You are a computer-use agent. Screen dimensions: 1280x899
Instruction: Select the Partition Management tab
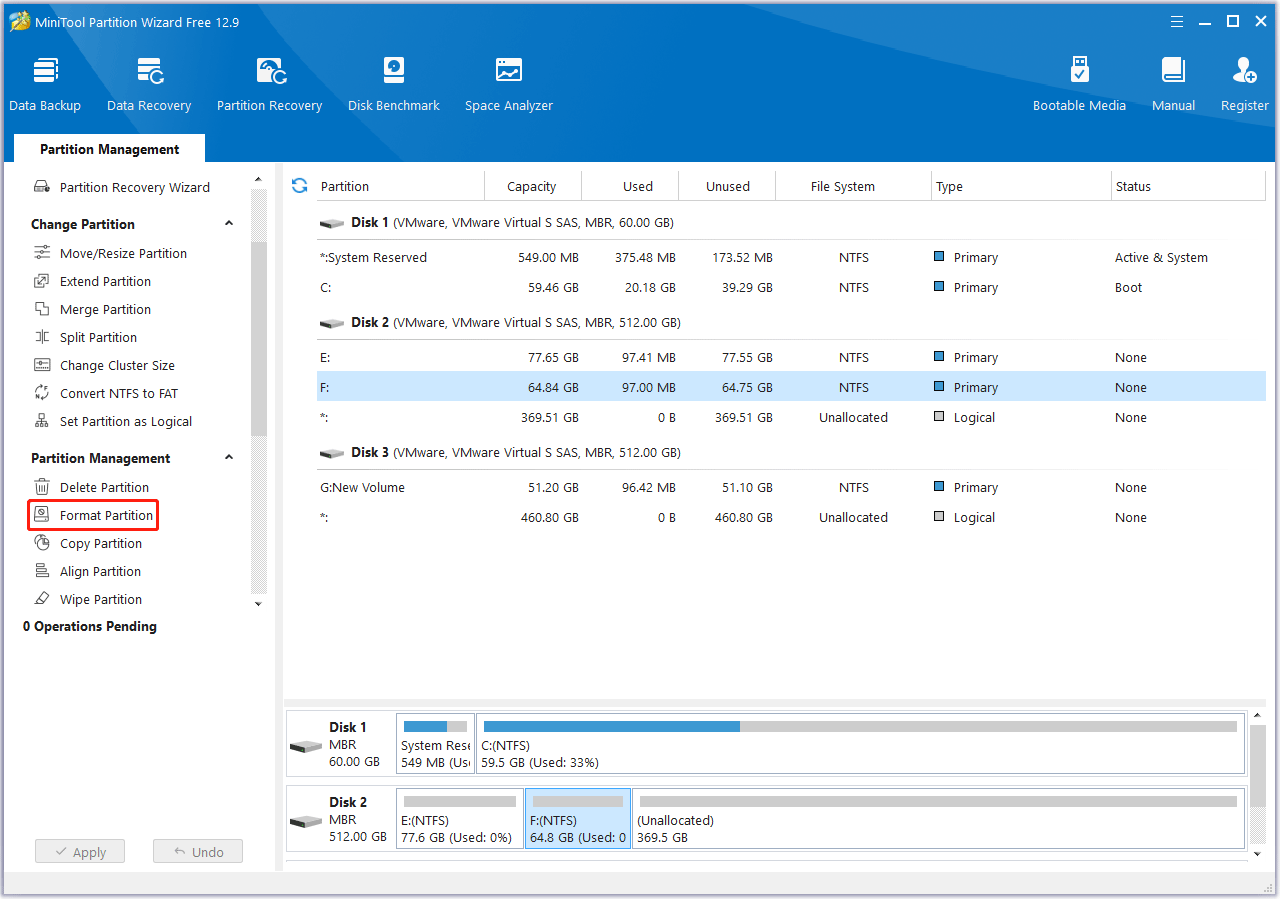(110, 149)
